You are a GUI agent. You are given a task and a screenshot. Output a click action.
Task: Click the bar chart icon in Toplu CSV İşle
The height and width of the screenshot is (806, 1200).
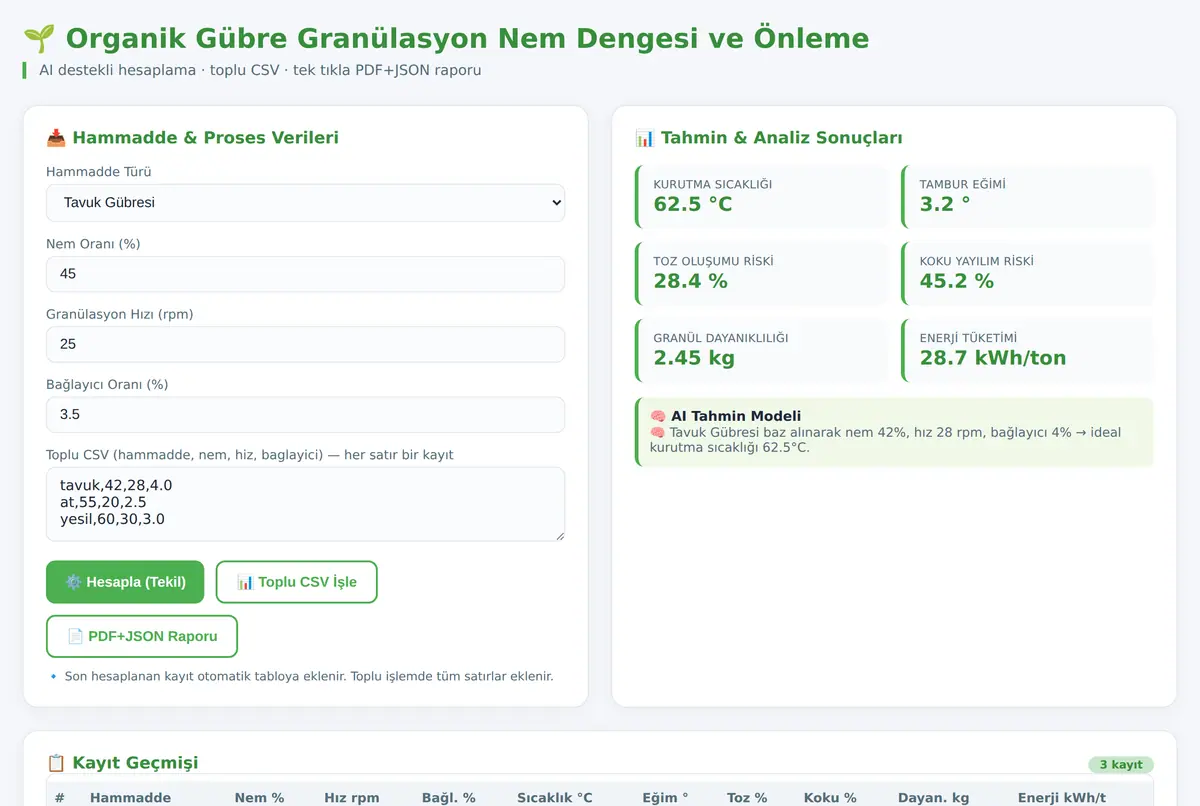(x=245, y=582)
